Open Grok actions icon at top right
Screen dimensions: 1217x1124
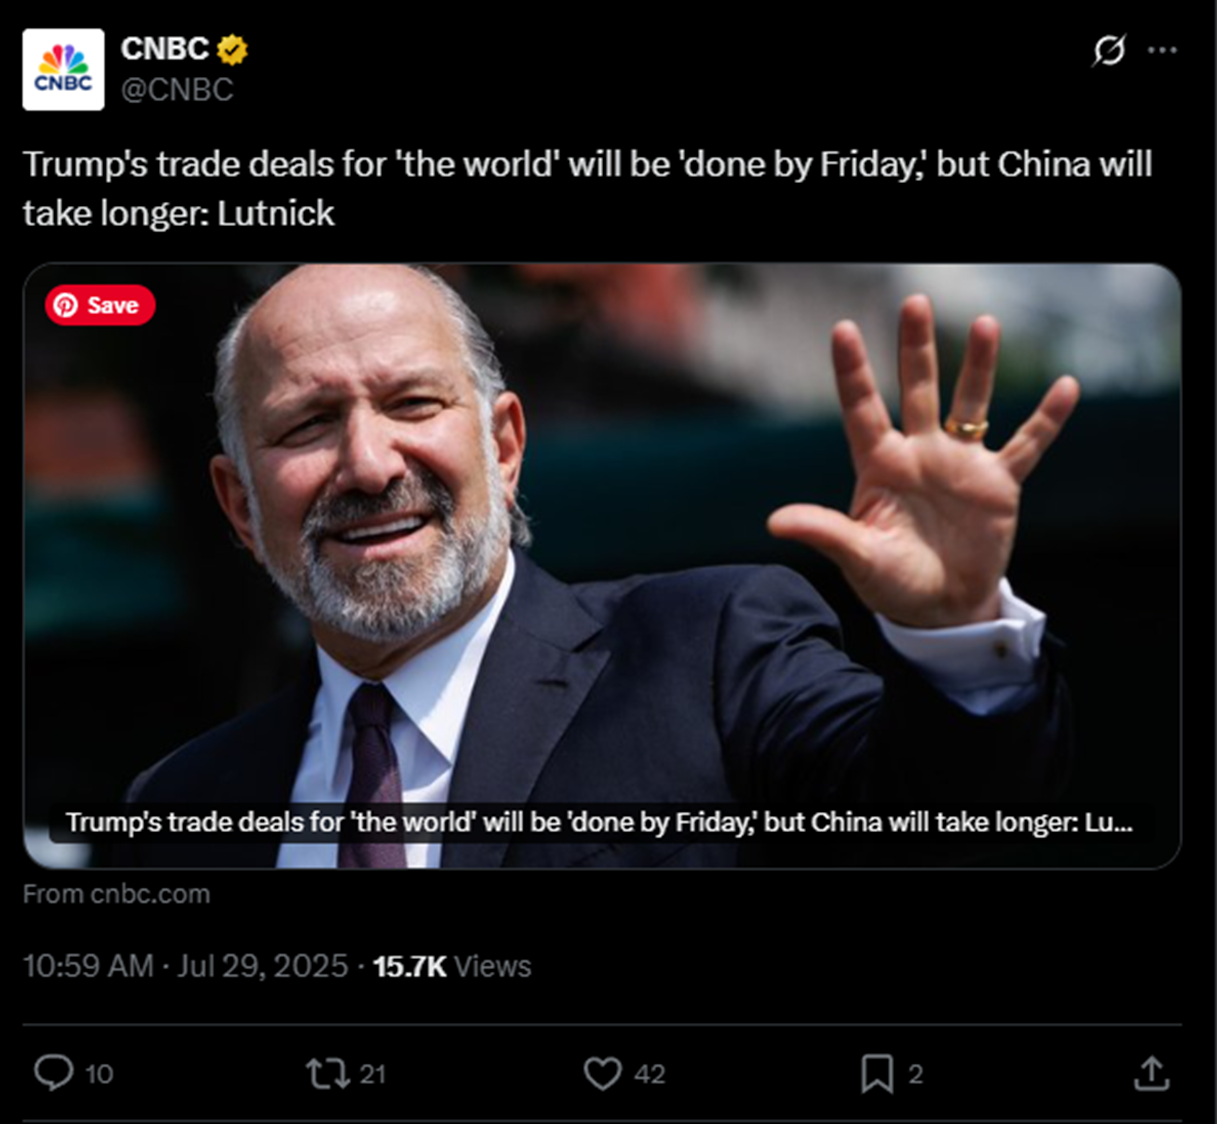(x=1108, y=50)
